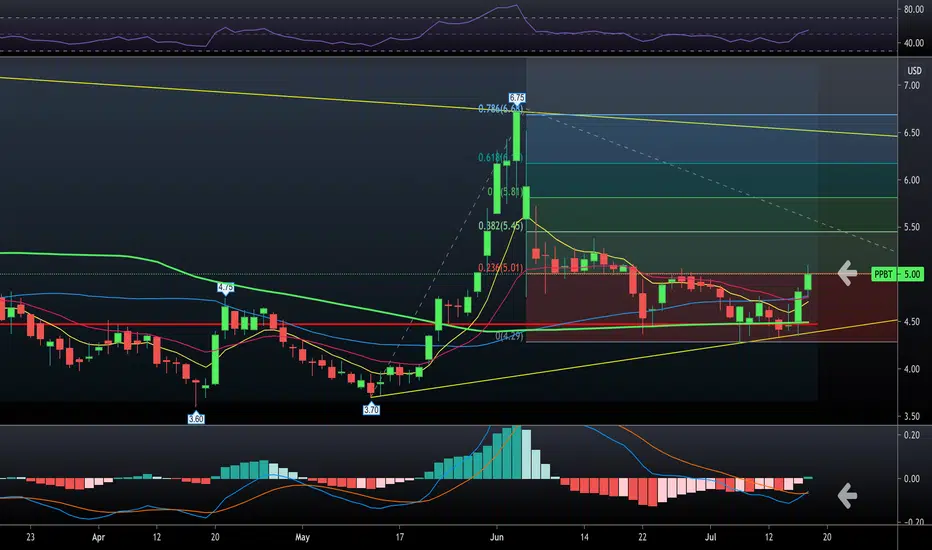This screenshot has height=550, width=932.
Task: Click the 22 date label on time axis
Action: [643, 537]
